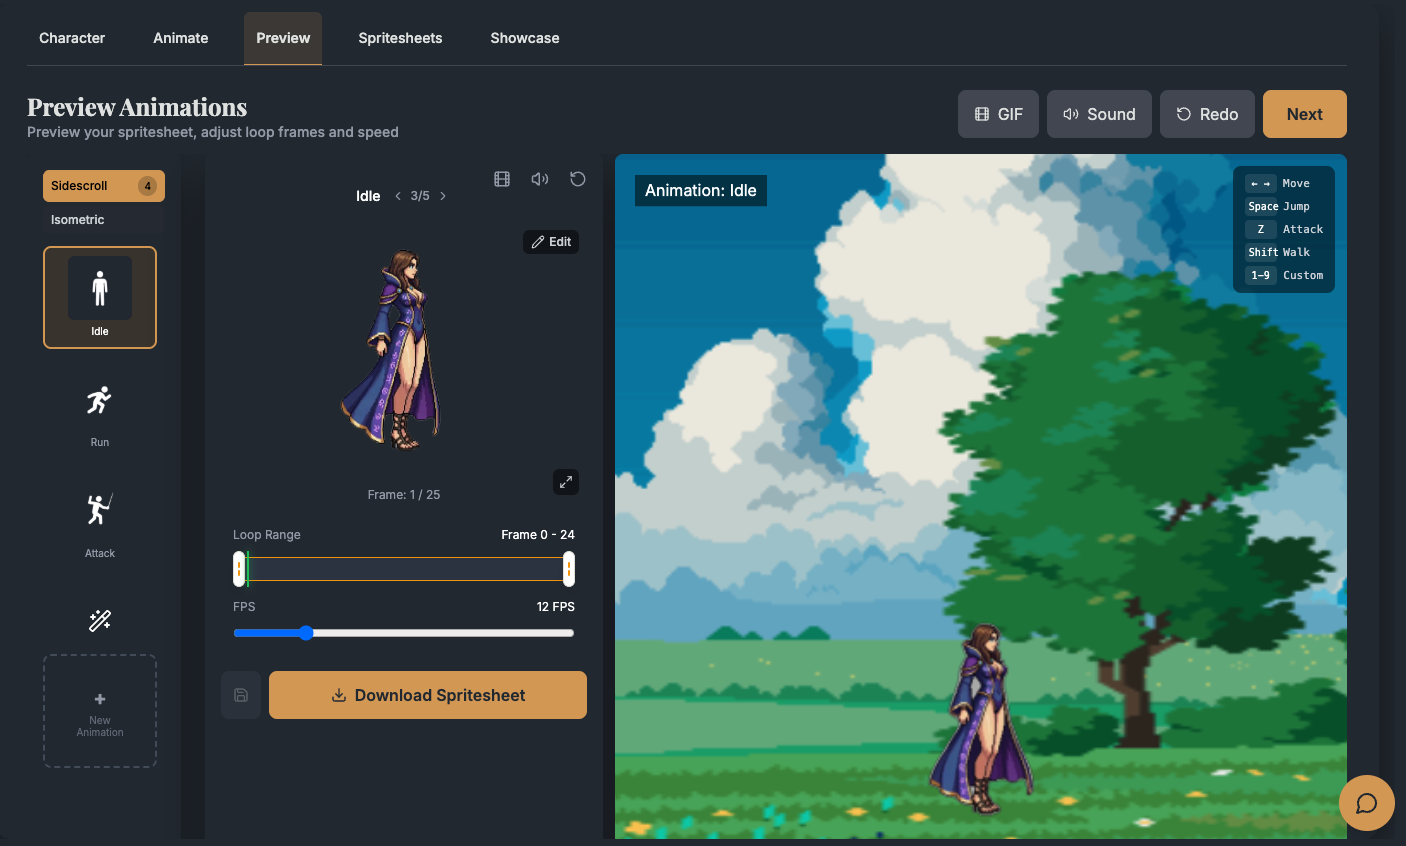This screenshot has height=846, width=1406.
Task: Click the film strip icon above preview
Action: click(502, 179)
